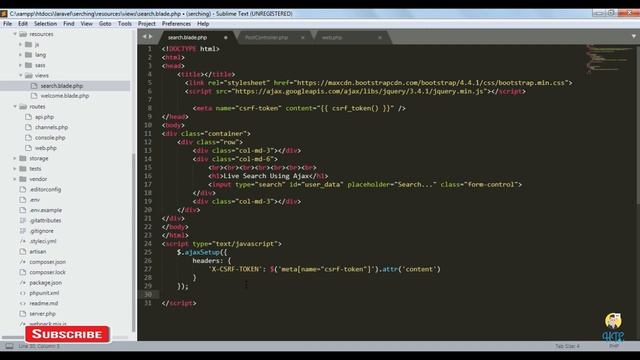
Task: Open server.php in the sidebar
Action: click(x=42, y=313)
